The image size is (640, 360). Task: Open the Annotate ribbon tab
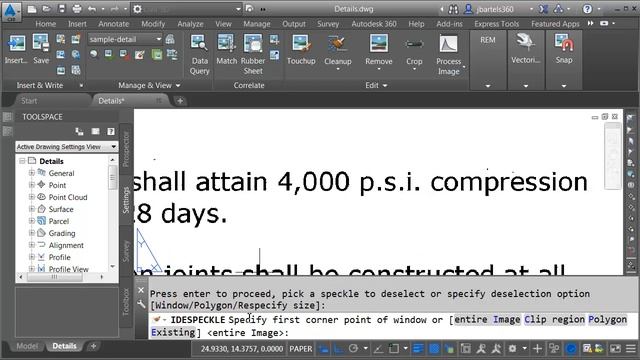coord(113,24)
